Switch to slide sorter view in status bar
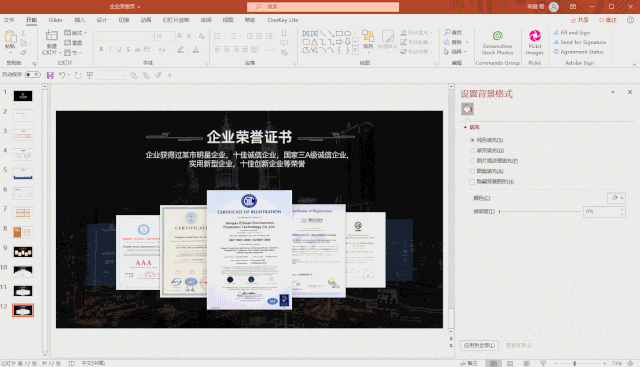This screenshot has height=367, width=640. (510, 363)
